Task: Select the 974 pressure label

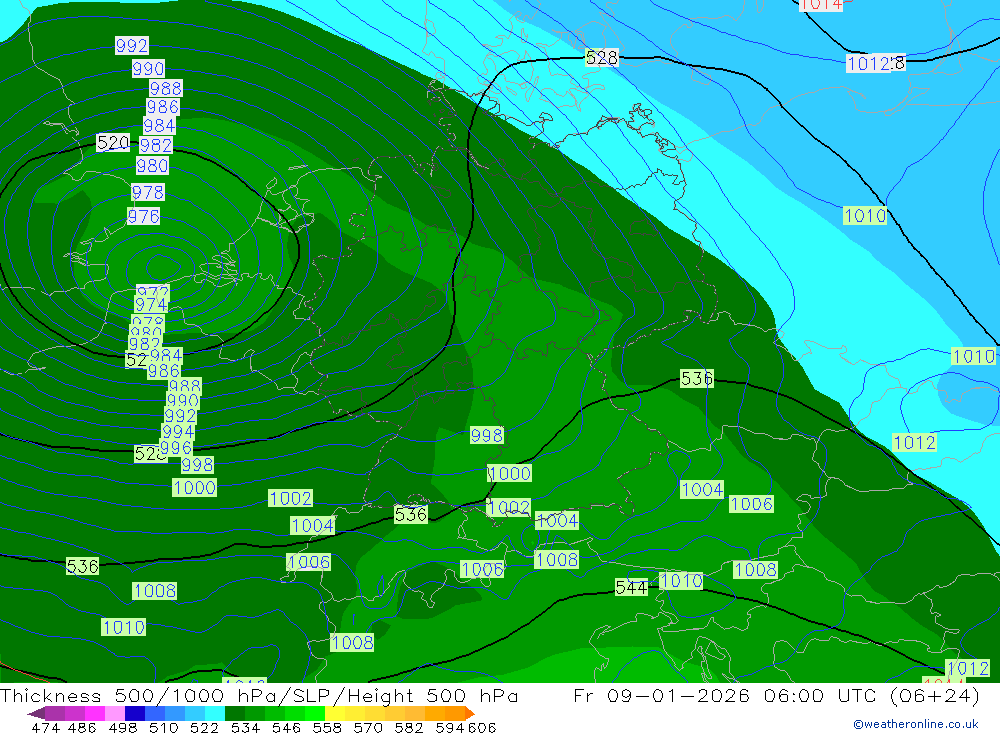Action: coord(151,305)
